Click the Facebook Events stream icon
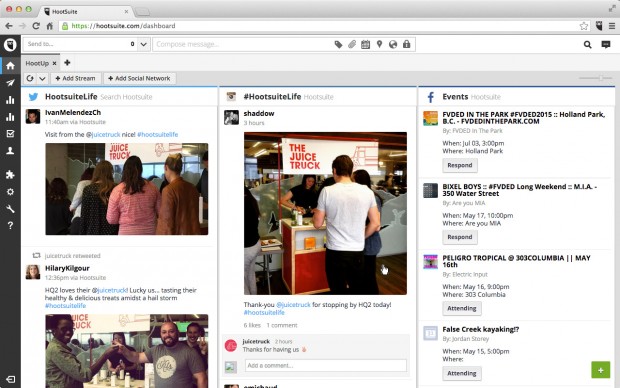 click(431, 97)
